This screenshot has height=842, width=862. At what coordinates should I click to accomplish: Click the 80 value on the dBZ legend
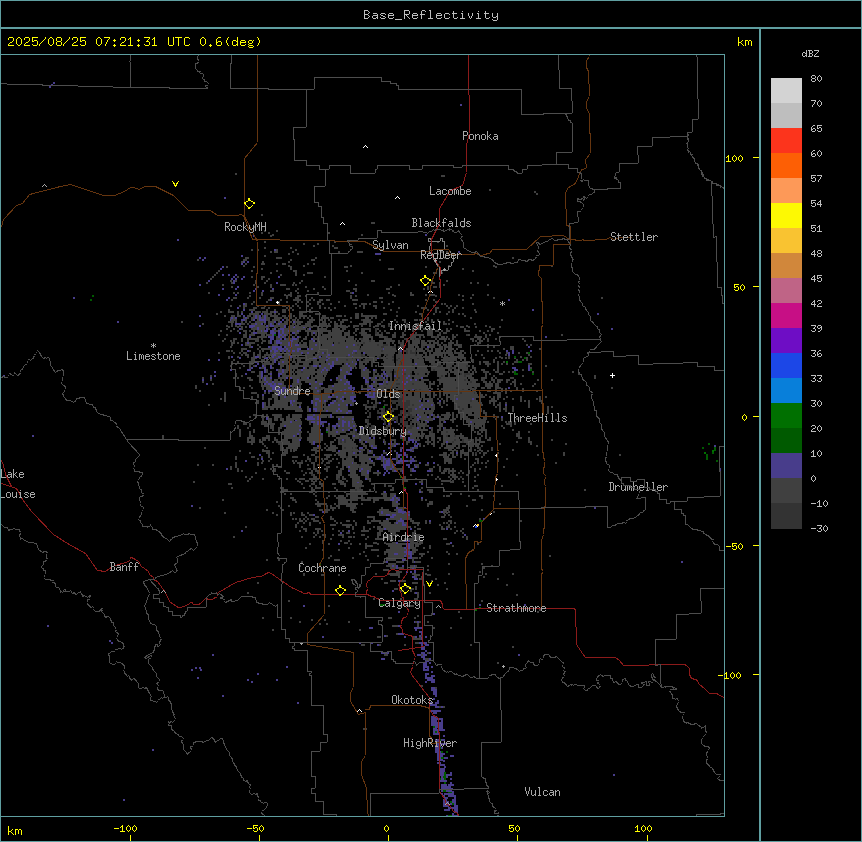click(x=816, y=79)
